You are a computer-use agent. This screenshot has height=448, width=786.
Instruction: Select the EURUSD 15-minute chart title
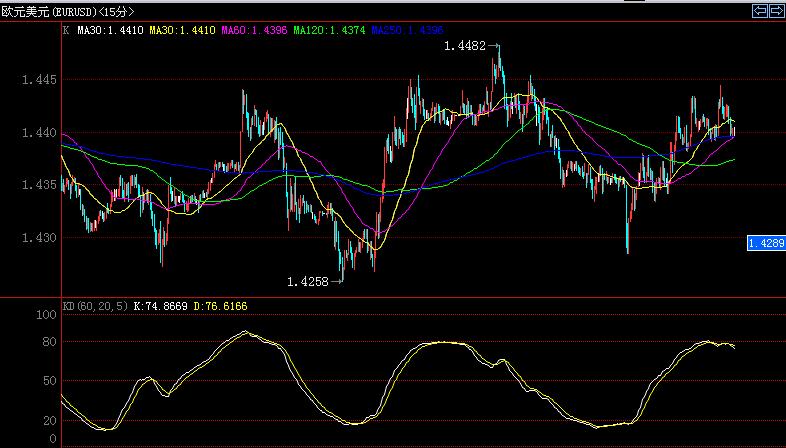click(68, 12)
